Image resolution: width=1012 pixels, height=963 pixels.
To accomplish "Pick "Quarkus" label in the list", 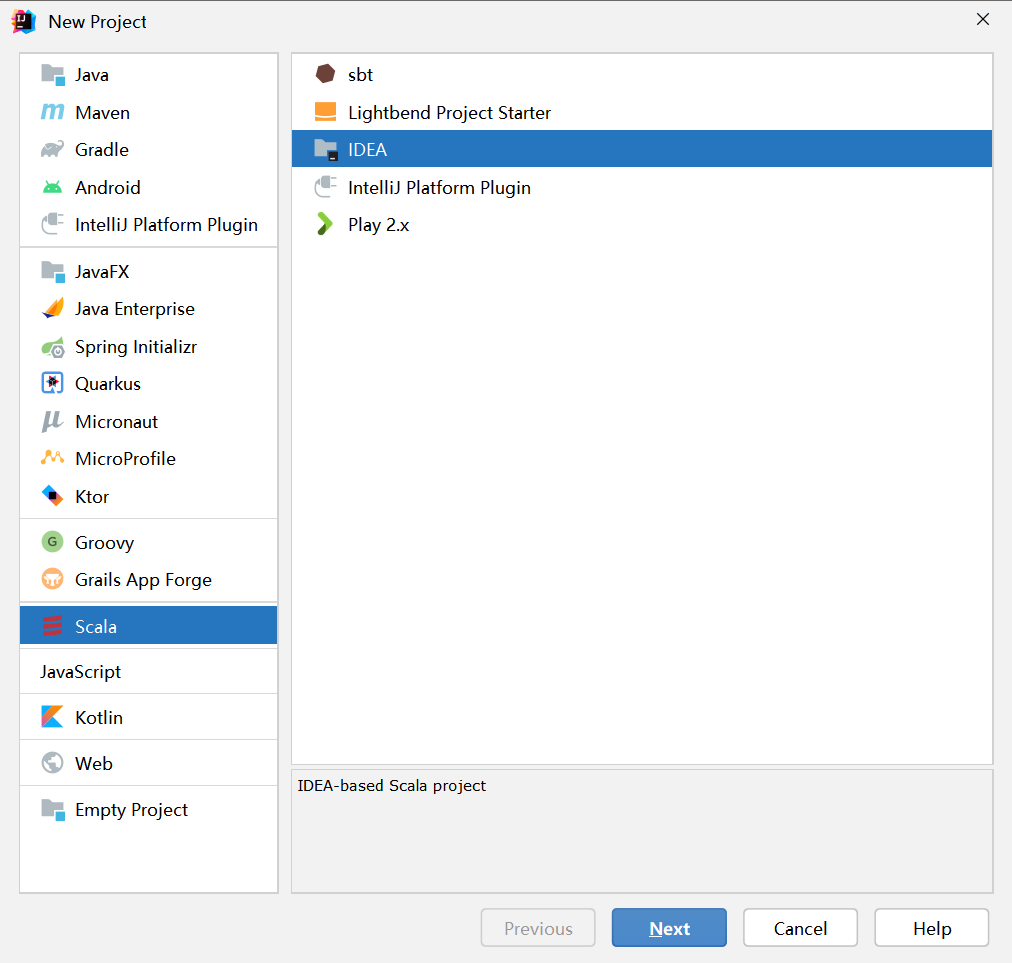I will 108,384.
